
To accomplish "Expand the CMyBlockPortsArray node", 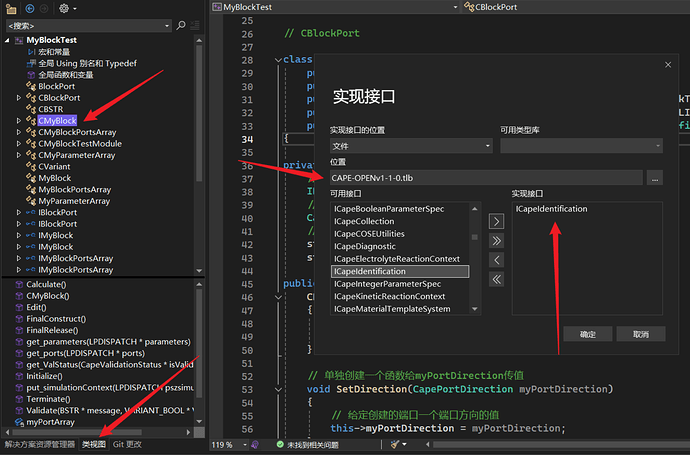I will (18, 132).
